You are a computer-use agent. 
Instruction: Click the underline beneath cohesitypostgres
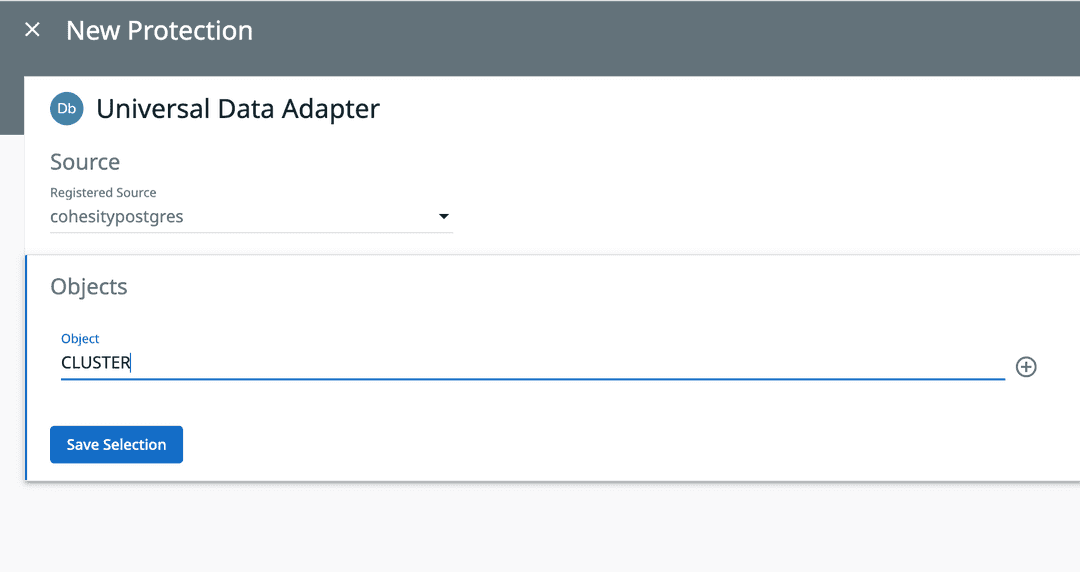[x=251, y=233]
